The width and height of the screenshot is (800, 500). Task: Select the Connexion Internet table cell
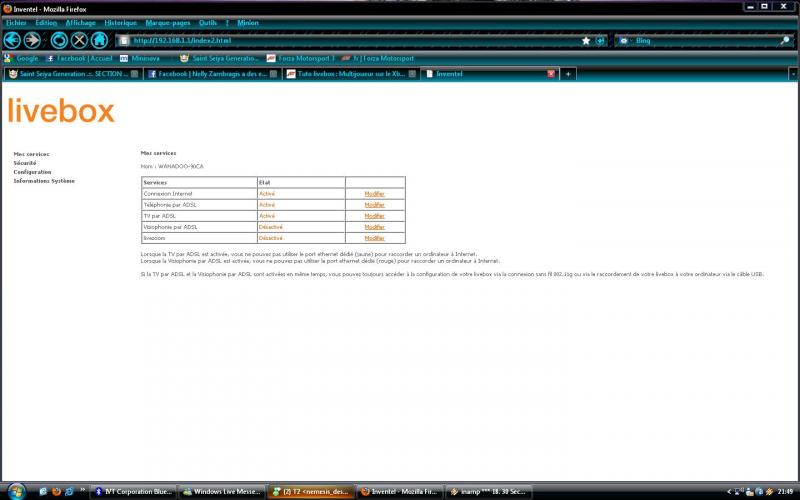[x=199, y=194]
